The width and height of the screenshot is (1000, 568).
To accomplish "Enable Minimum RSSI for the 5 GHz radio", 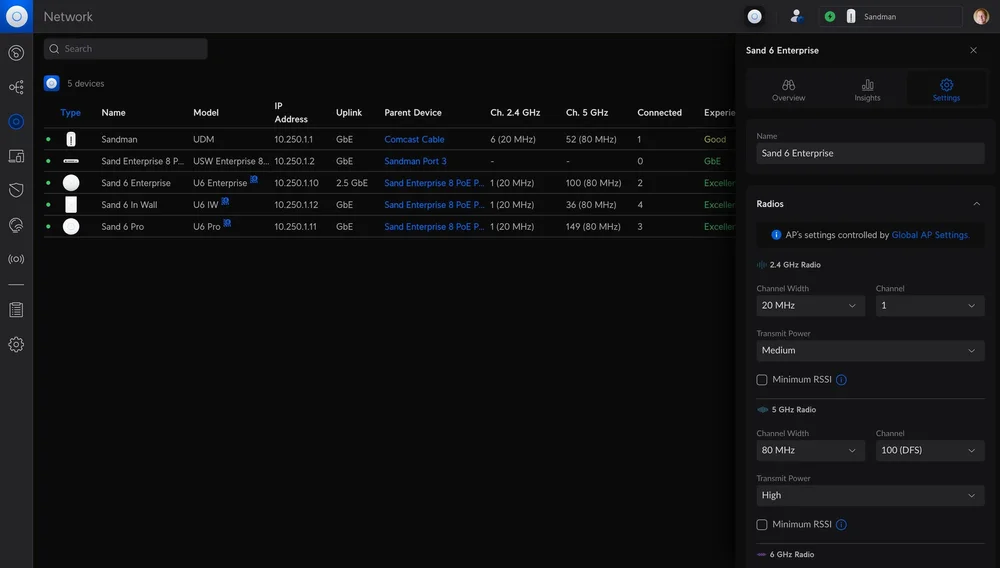I will pyautogui.click(x=761, y=525).
